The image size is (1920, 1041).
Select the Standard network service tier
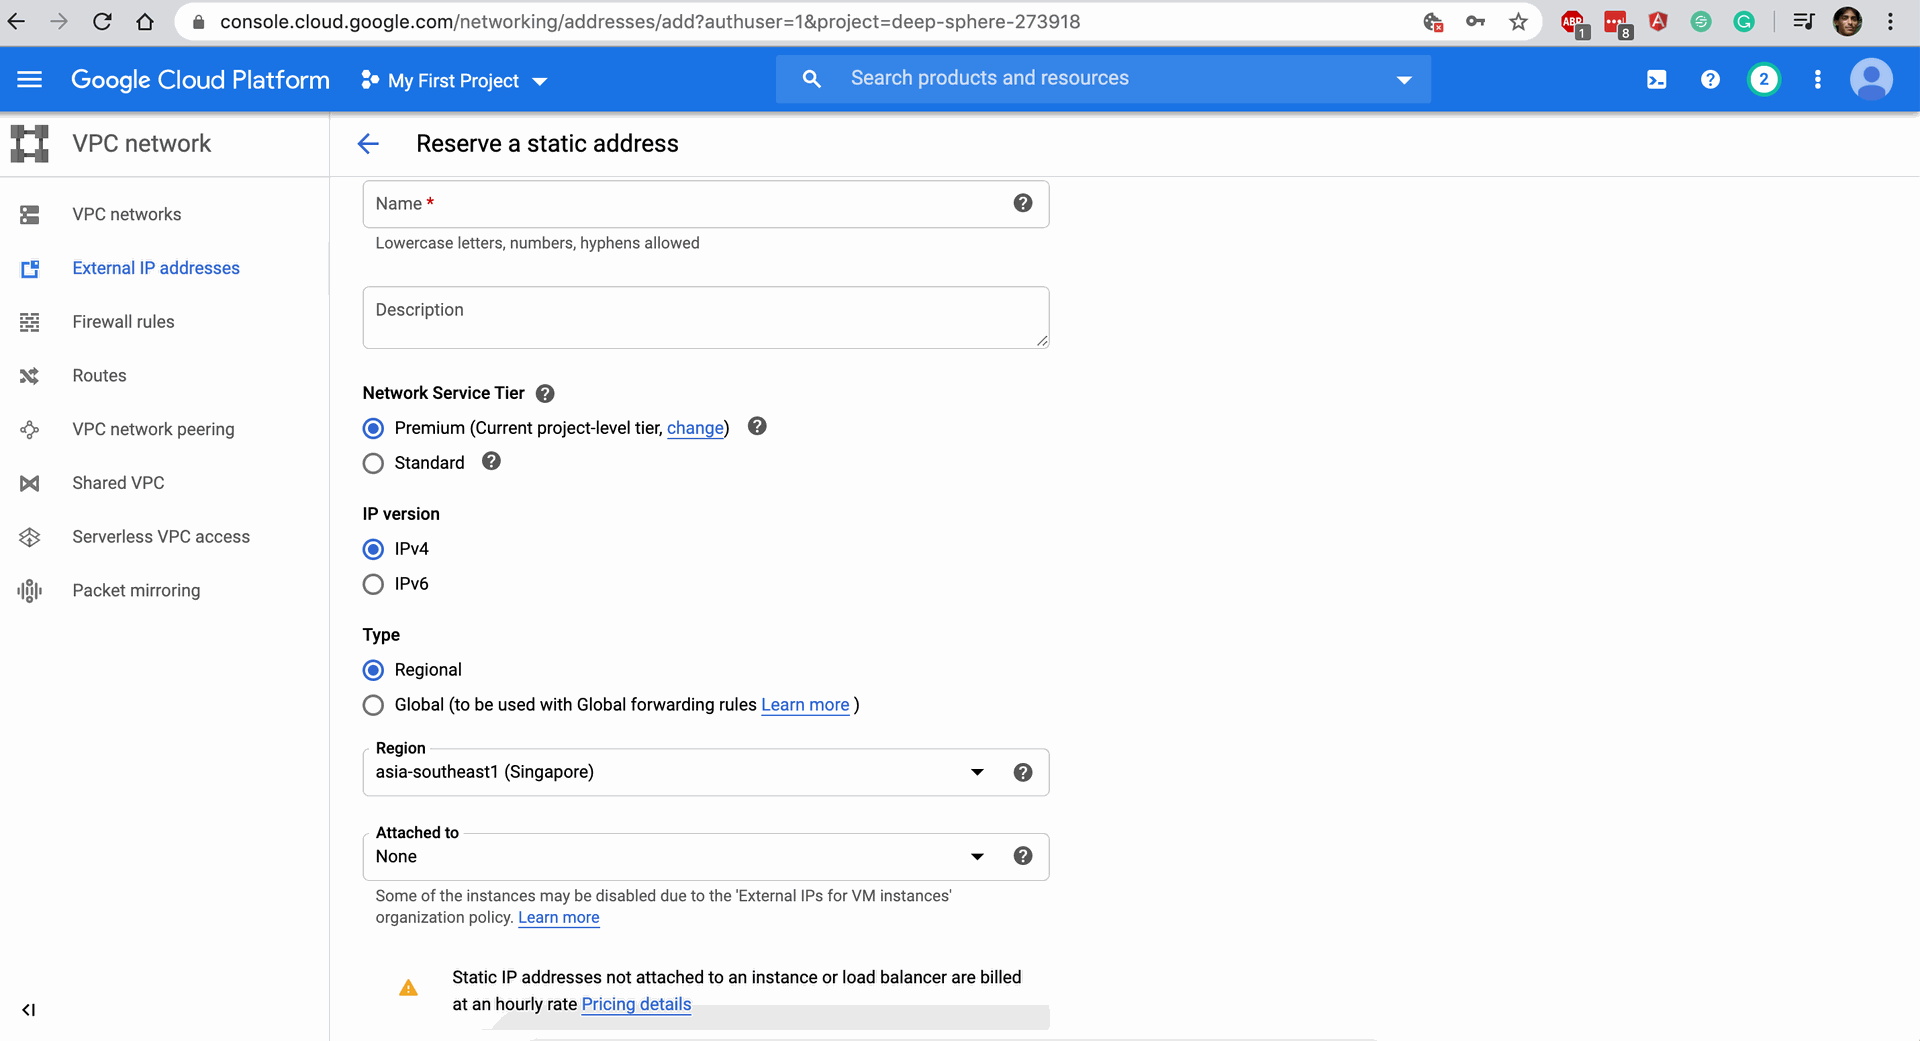[373, 464]
